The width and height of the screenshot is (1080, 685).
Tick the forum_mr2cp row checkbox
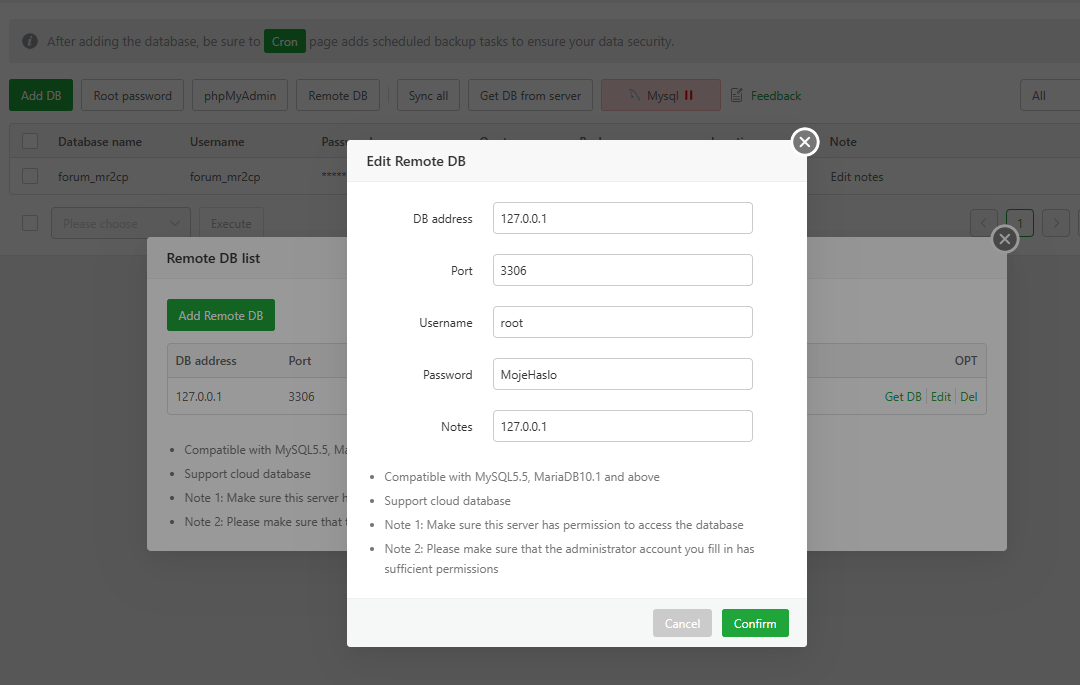30,177
